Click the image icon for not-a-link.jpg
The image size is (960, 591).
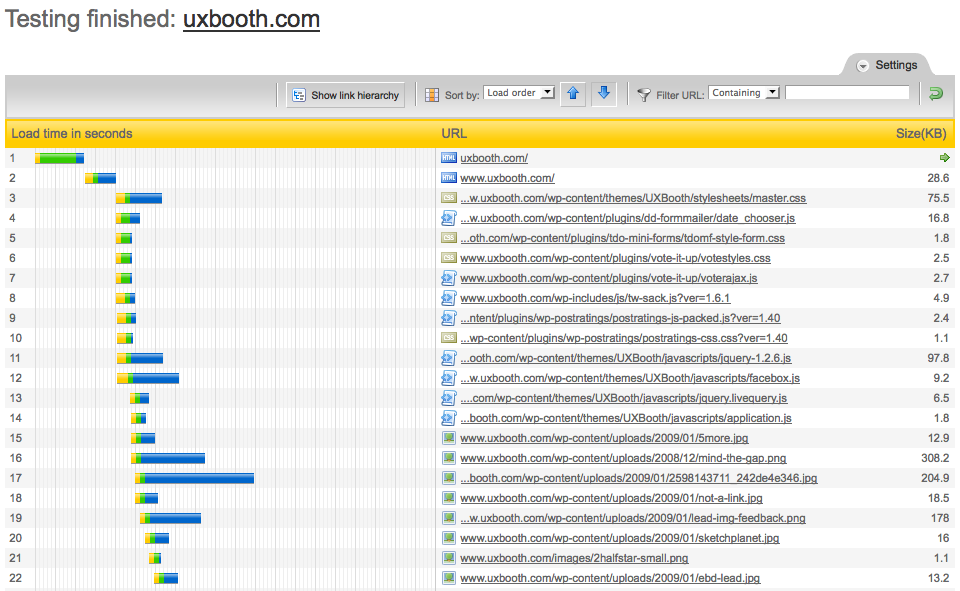tap(449, 498)
